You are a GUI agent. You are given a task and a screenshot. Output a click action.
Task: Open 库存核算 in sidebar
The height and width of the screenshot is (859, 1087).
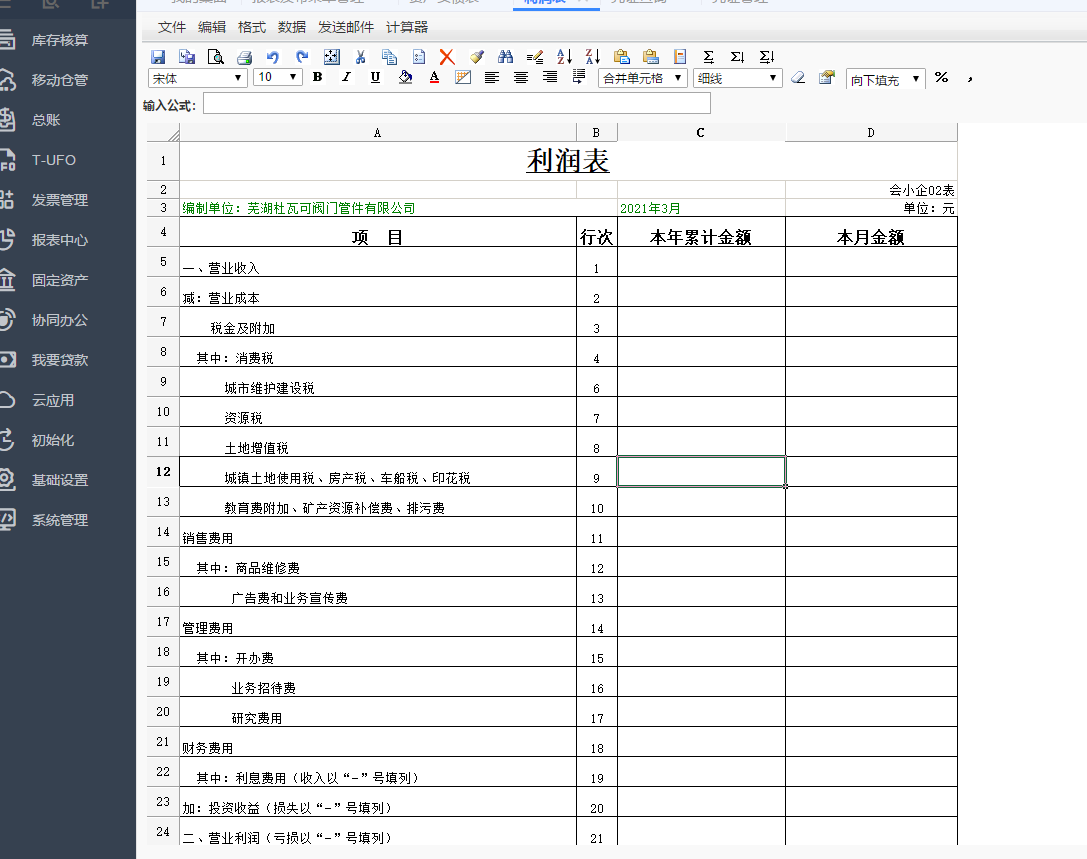pyautogui.click(x=60, y=40)
